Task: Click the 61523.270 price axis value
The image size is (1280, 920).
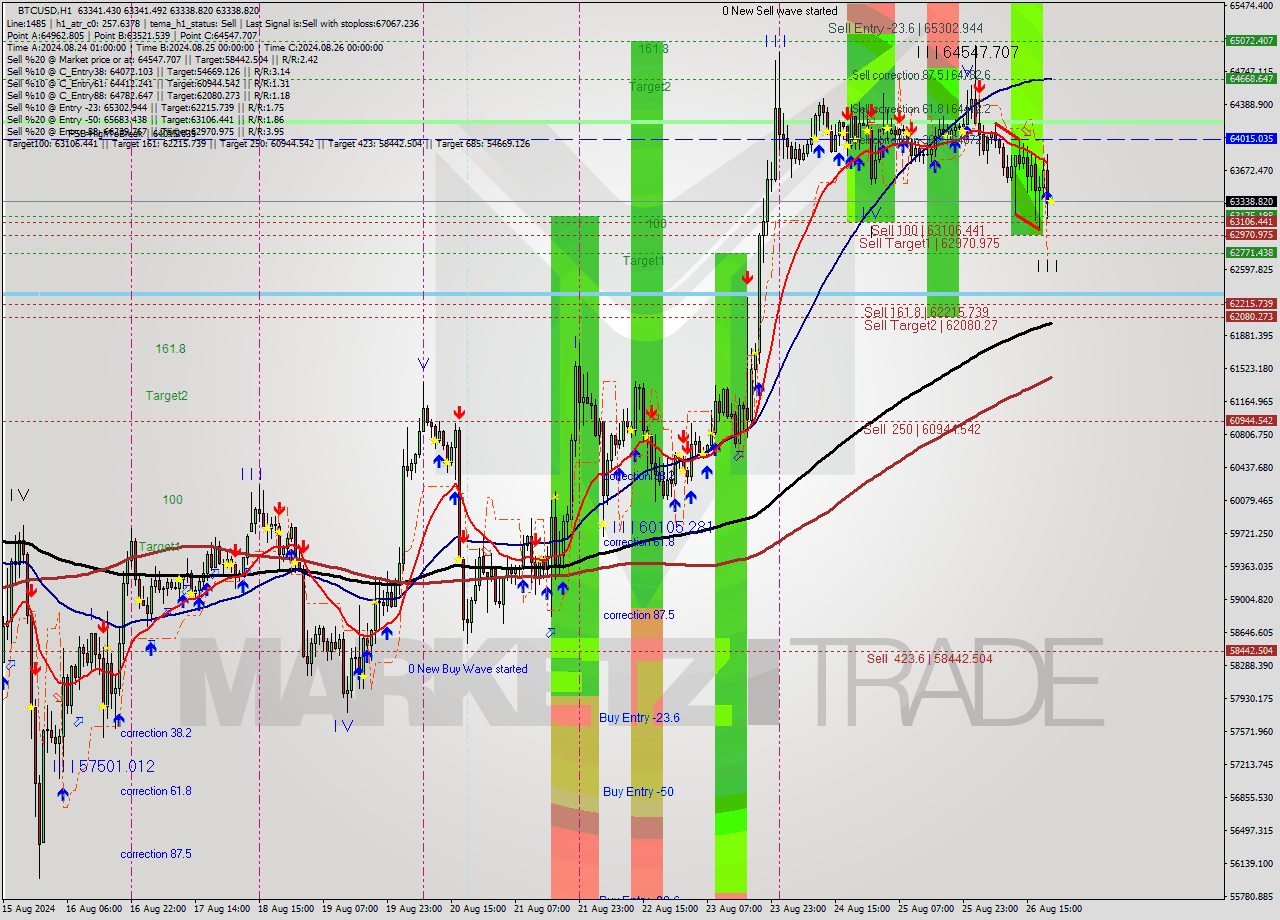Action: [x=1251, y=369]
